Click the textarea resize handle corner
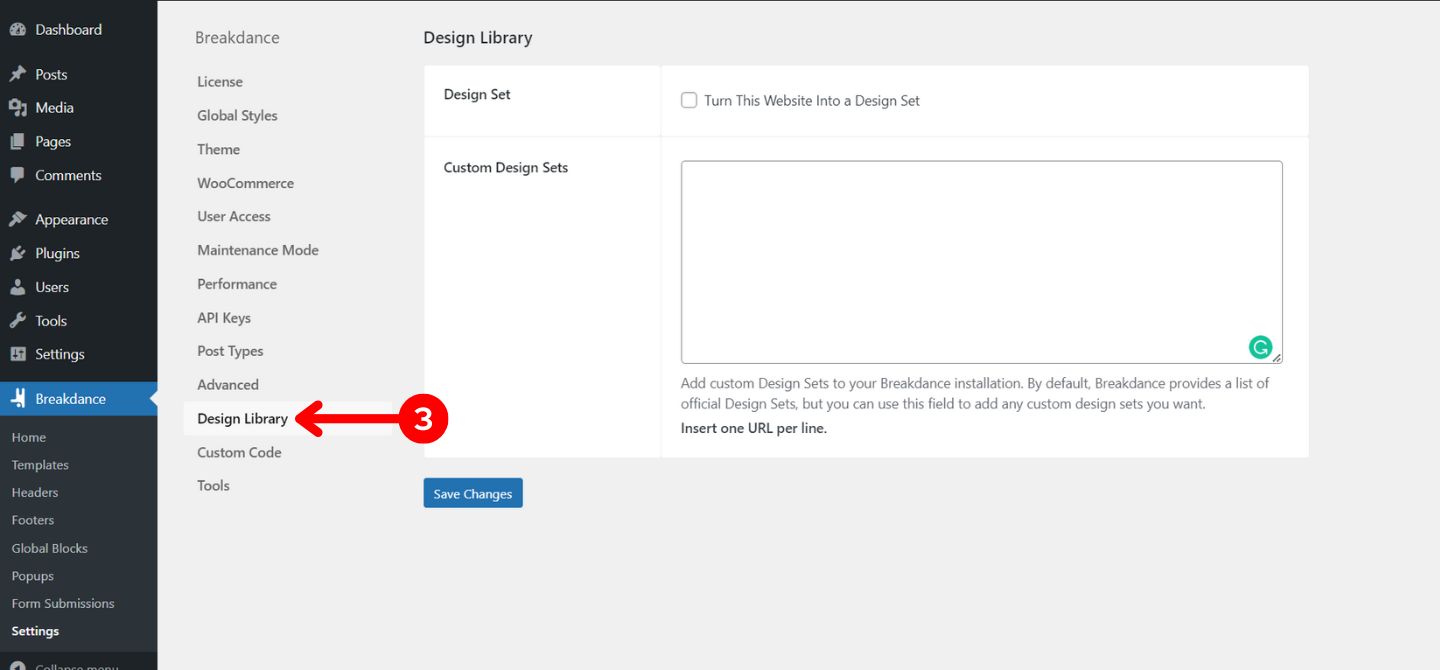Image resolution: width=1440 pixels, height=670 pixels. point(1277,358)
